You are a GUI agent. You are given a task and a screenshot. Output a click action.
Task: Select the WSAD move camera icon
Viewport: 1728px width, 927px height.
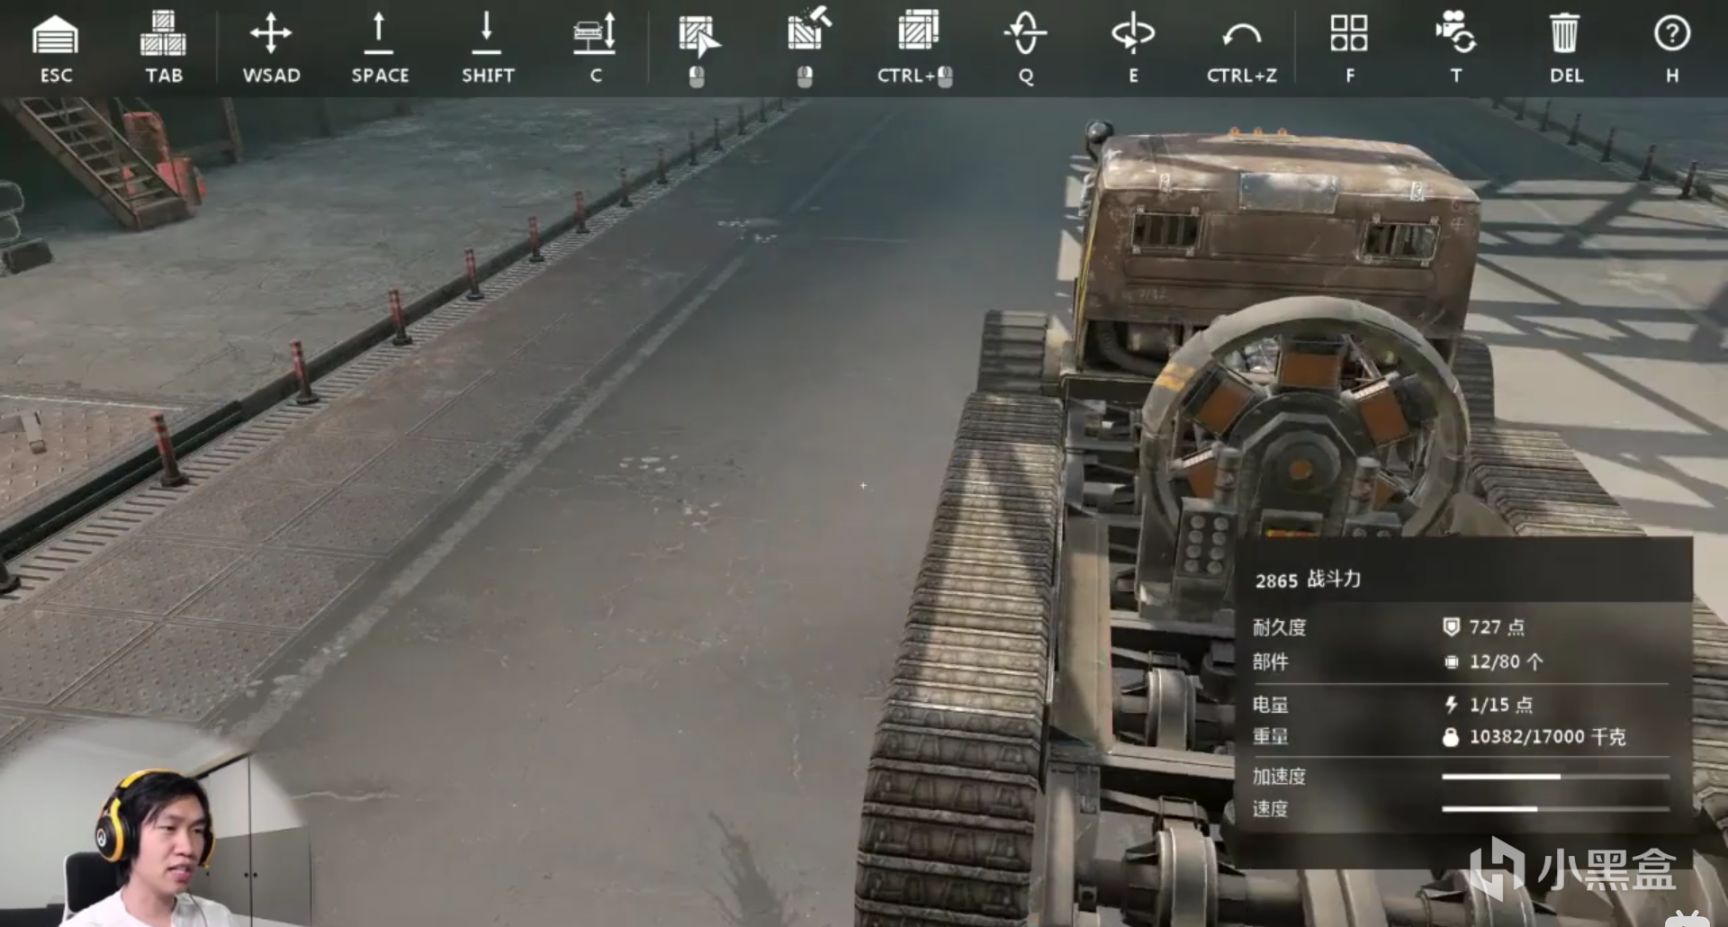pyautogui.click(x=270, y=33)
